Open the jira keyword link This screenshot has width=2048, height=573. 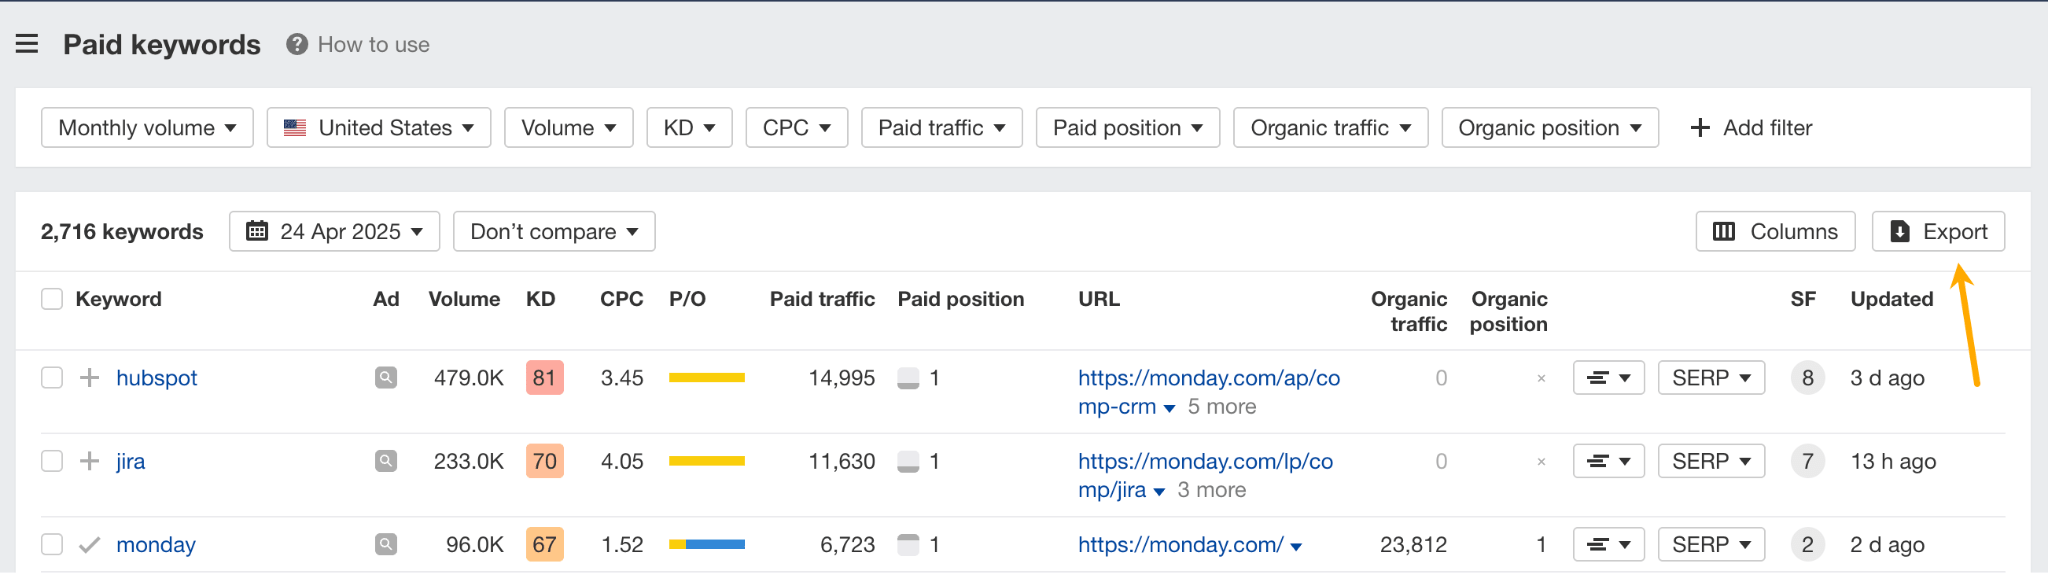click(x=131, y=461)
